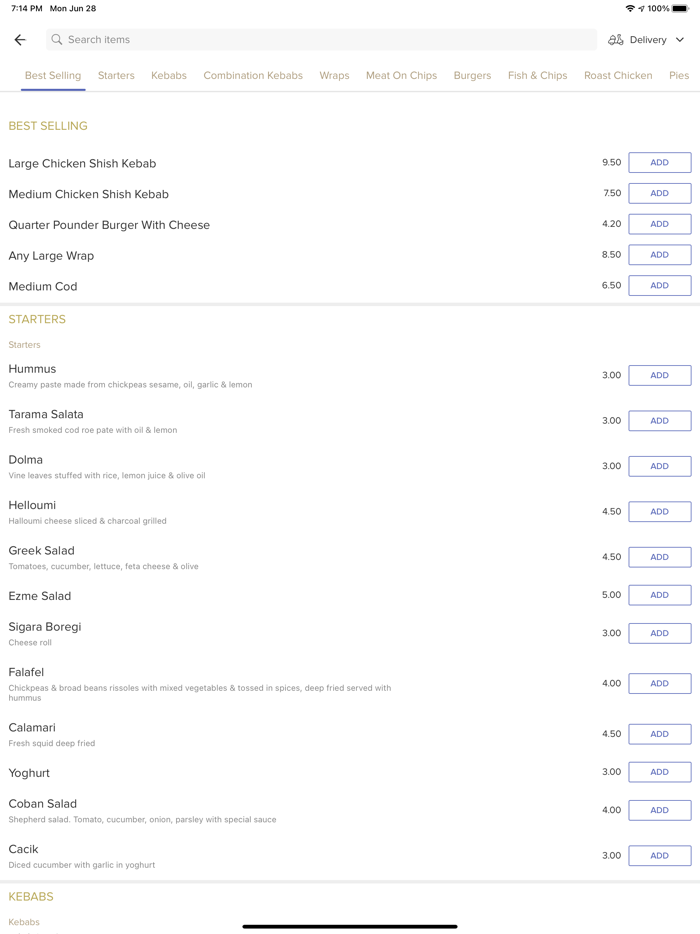Add Quarter Pounder Burger With Cheese
The image size is (700, 934).
pos(659,224)
